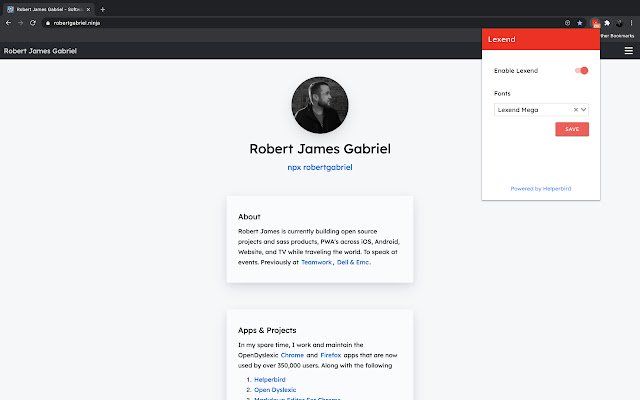Click the Robert James Gabriel site title
Viewport: 640px width, 400px height.
(x=40, y=51)
